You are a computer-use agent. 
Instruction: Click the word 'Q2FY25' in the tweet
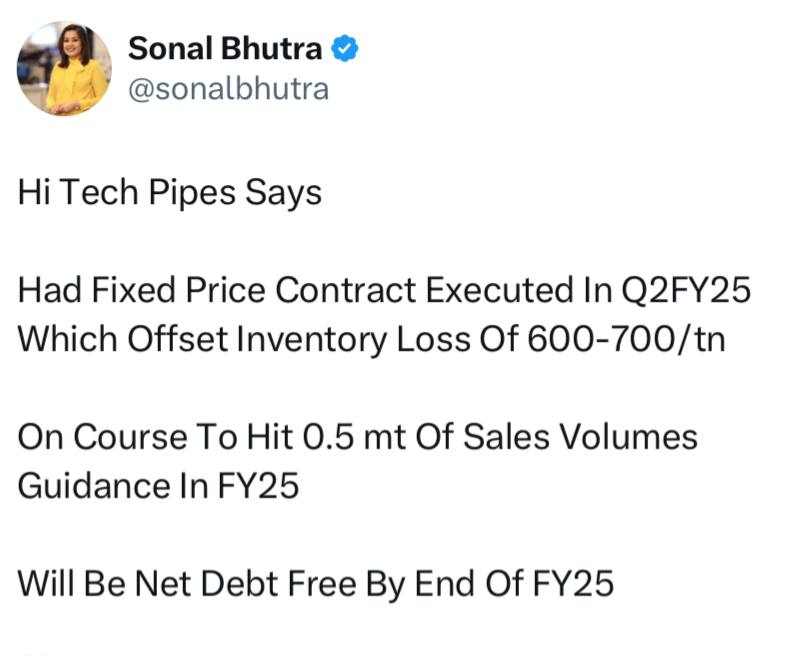coord(686,290)
